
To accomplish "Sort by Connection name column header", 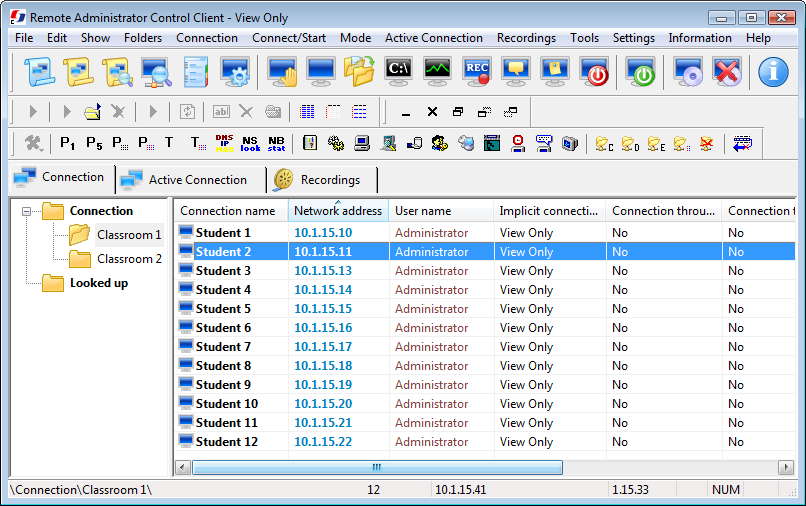I will (x=231, y=211).
